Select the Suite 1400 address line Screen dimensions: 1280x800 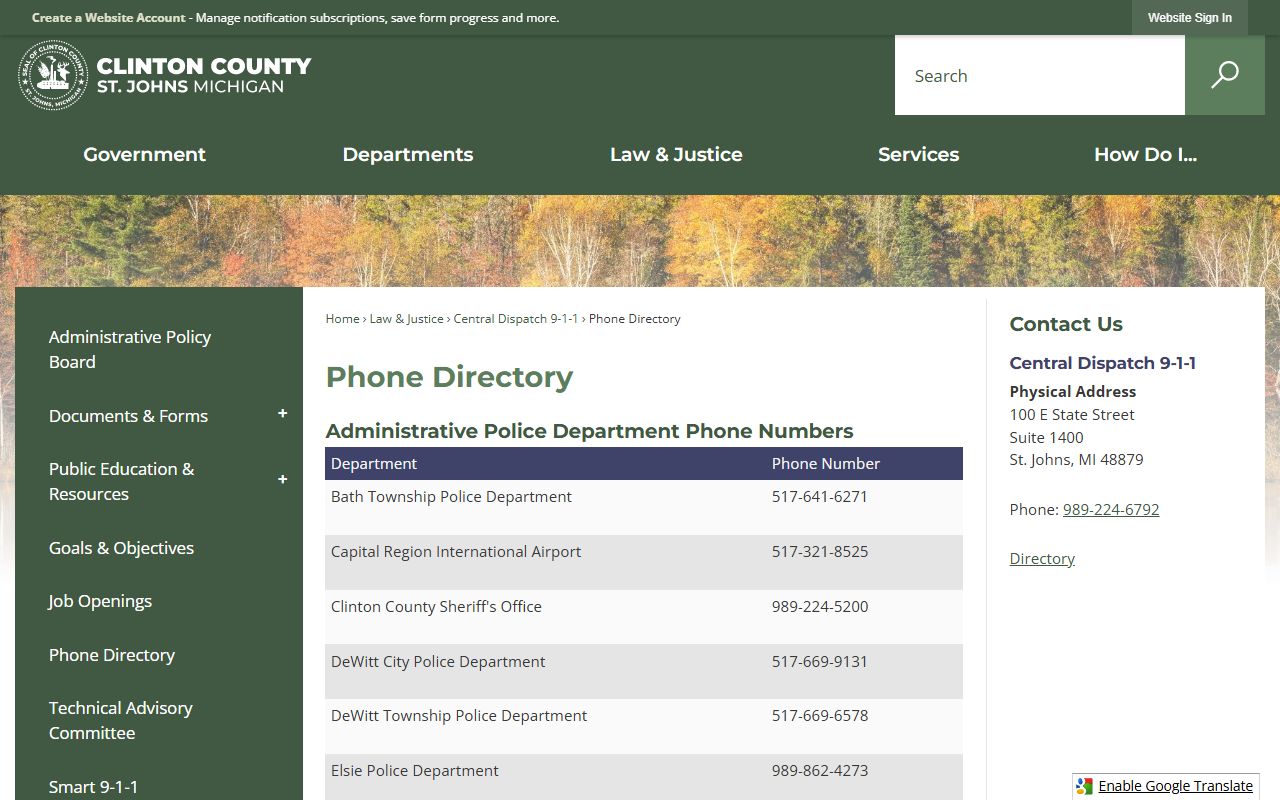pos(1047,437)
